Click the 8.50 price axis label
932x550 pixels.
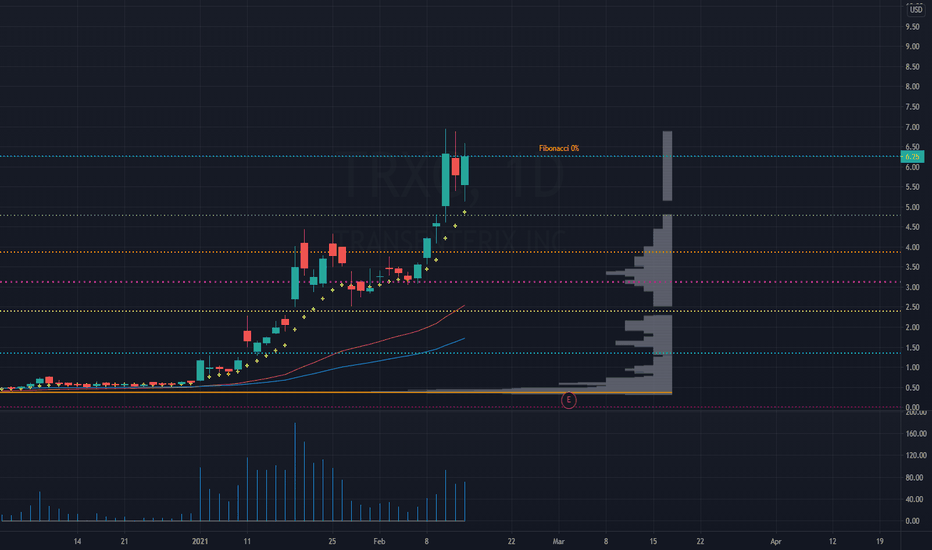pos(912,67)
